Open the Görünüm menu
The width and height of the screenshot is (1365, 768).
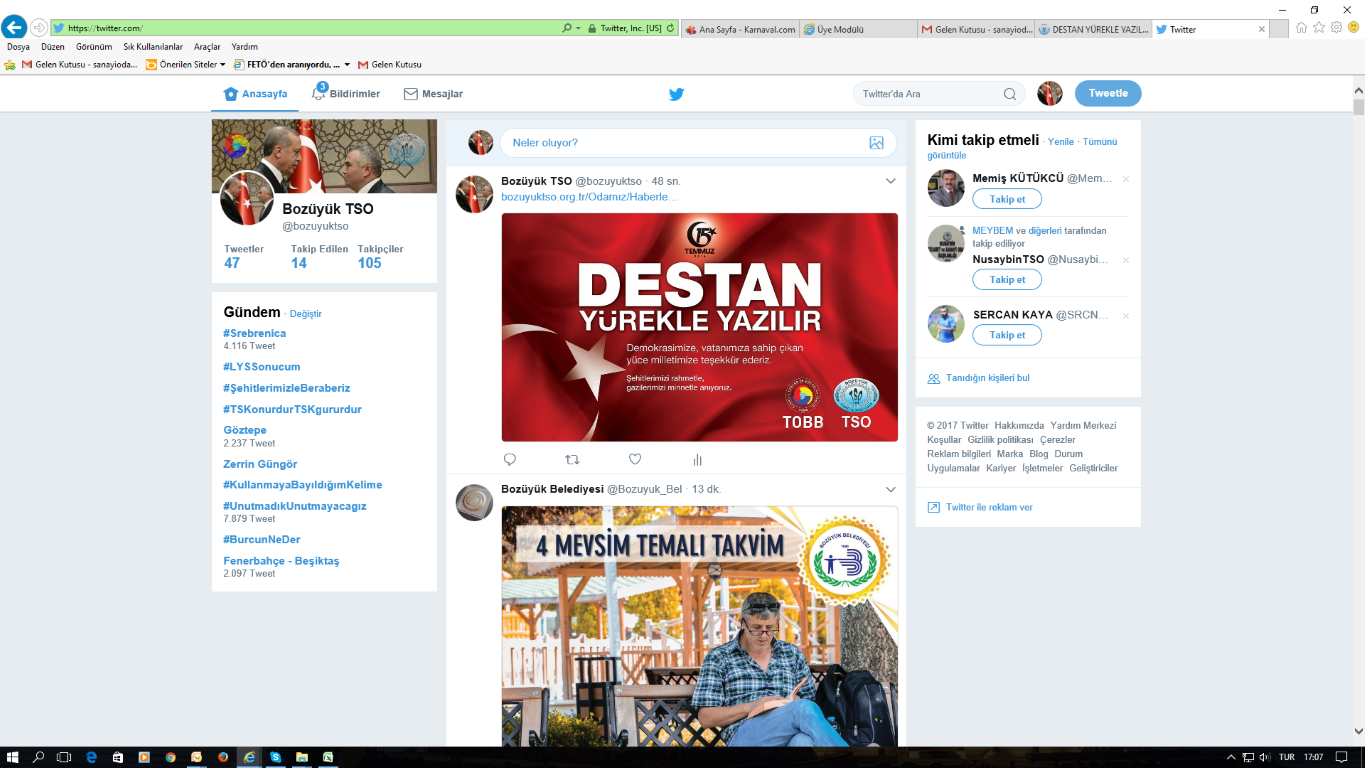(x=94, y=46)
